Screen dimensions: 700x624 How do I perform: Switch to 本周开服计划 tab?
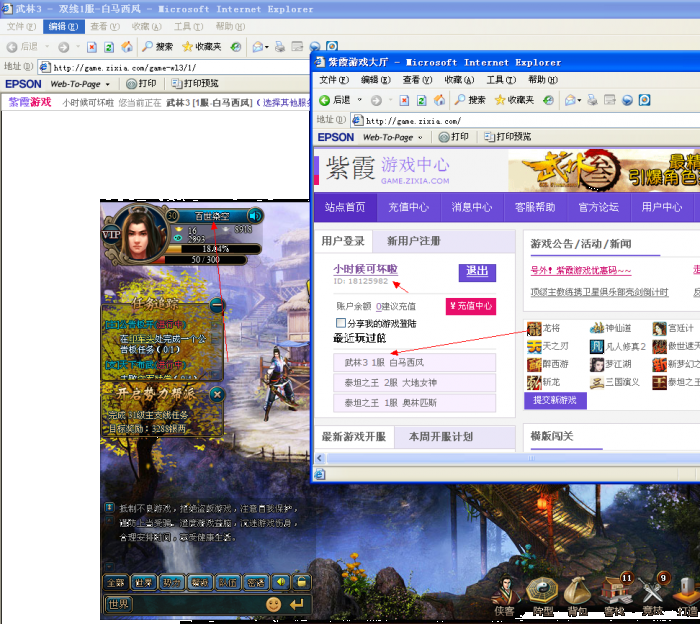pos(441,437)
